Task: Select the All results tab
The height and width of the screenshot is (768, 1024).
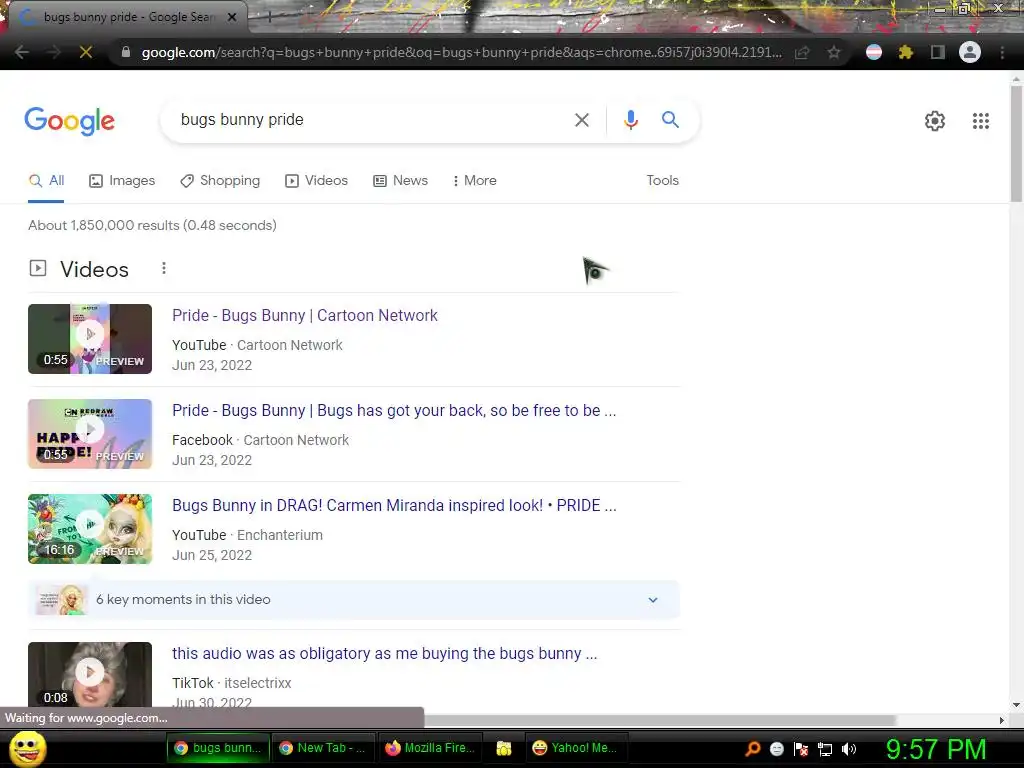Action: pos(46,181)
